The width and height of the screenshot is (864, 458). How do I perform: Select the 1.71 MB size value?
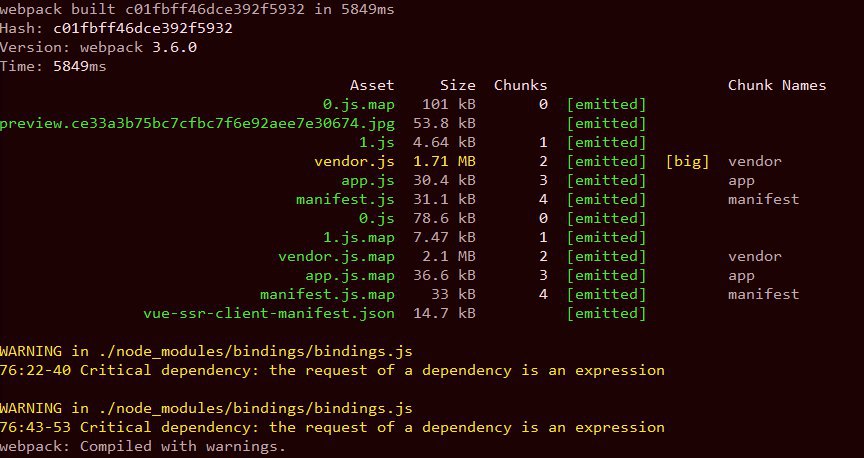444,161
